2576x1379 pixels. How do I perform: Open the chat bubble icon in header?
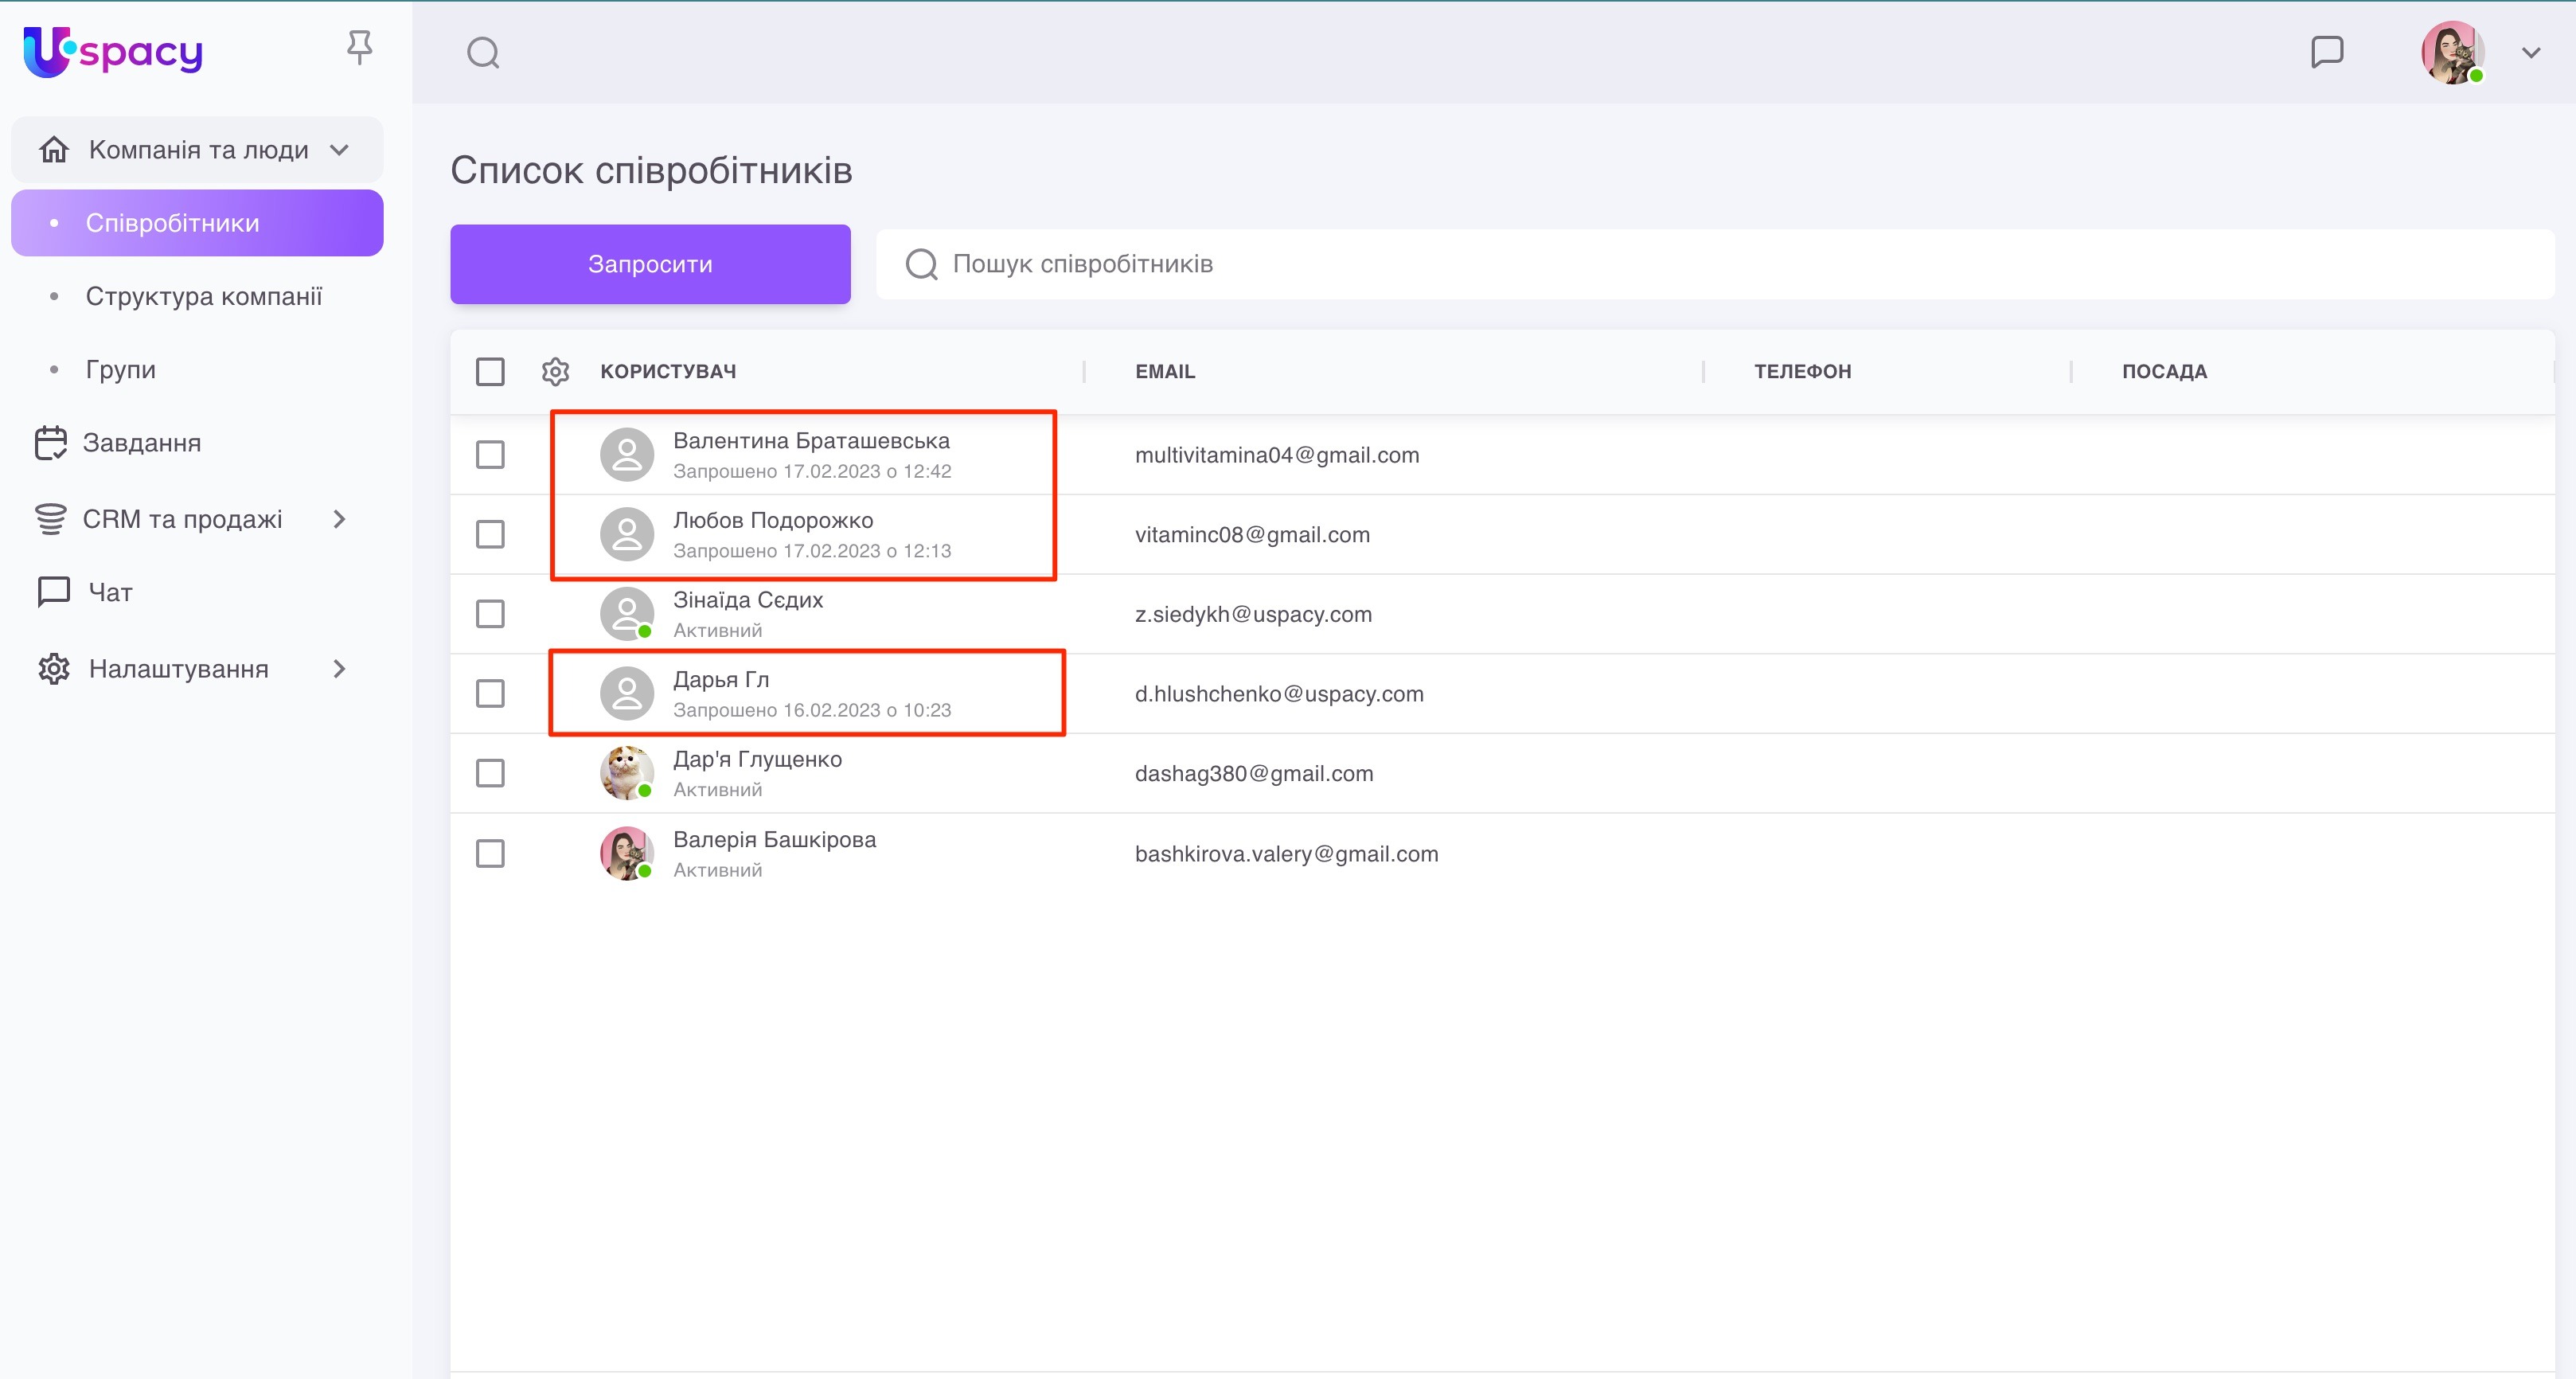point(2327,52)
